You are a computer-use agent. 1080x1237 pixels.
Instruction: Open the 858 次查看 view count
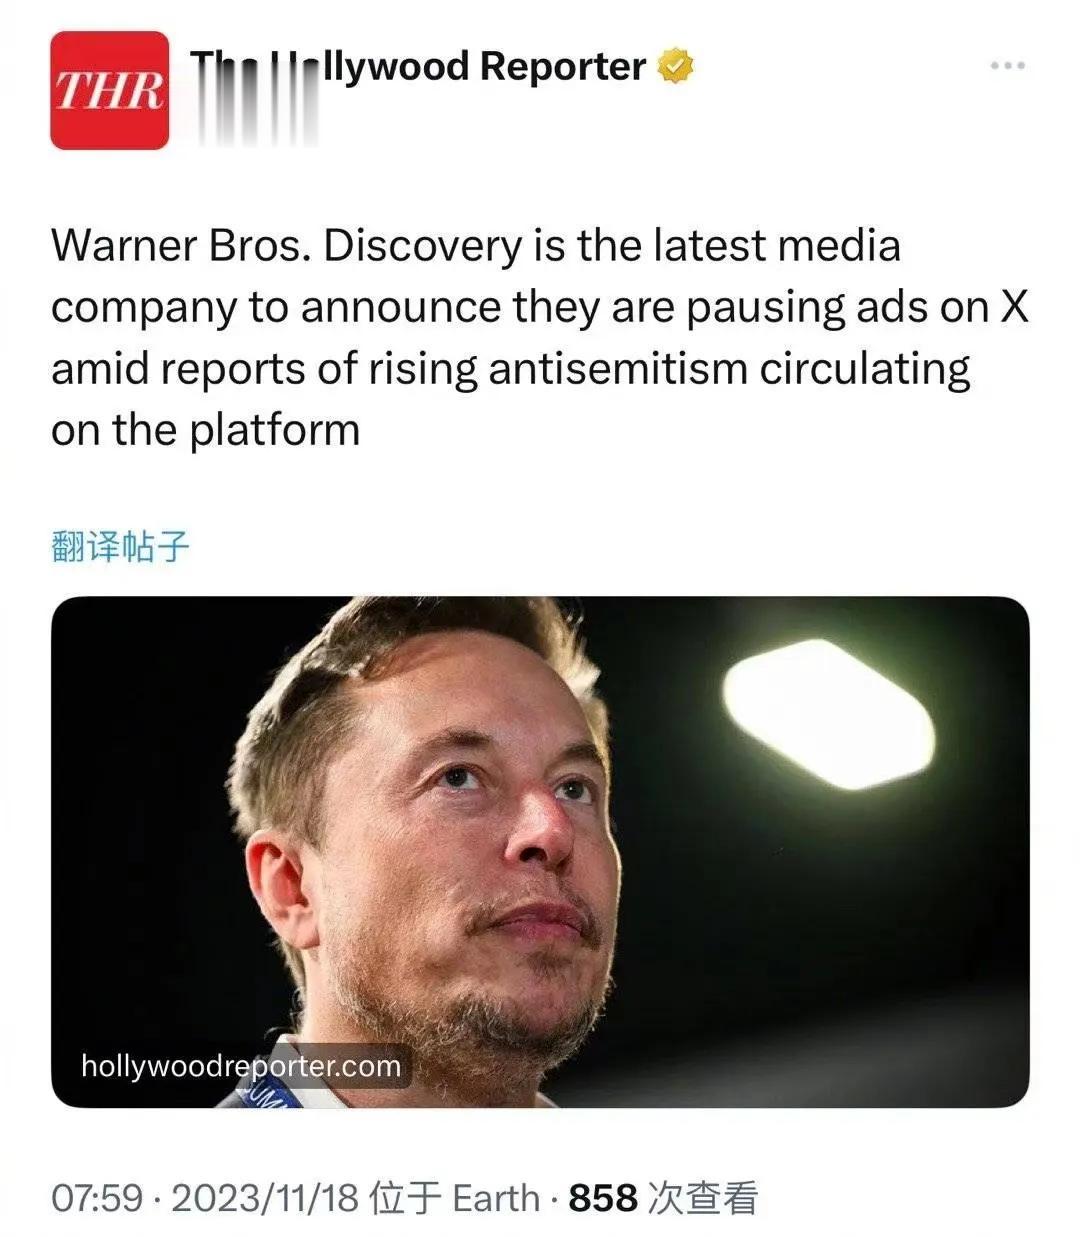click(663, 1197)
